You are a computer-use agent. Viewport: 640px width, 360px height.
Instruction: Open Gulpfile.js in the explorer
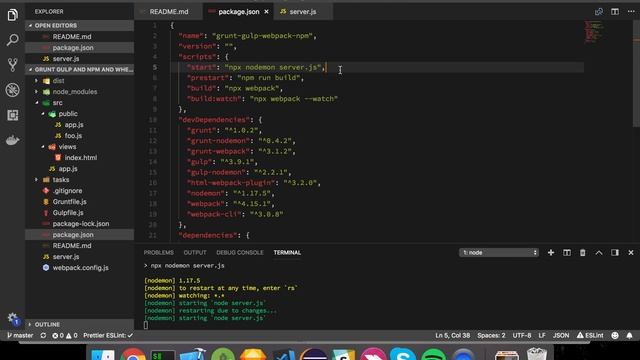68,213
